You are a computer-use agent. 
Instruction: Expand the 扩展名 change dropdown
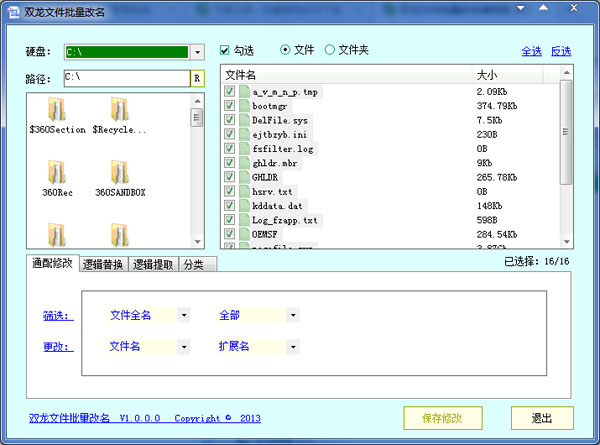point(293,347)
